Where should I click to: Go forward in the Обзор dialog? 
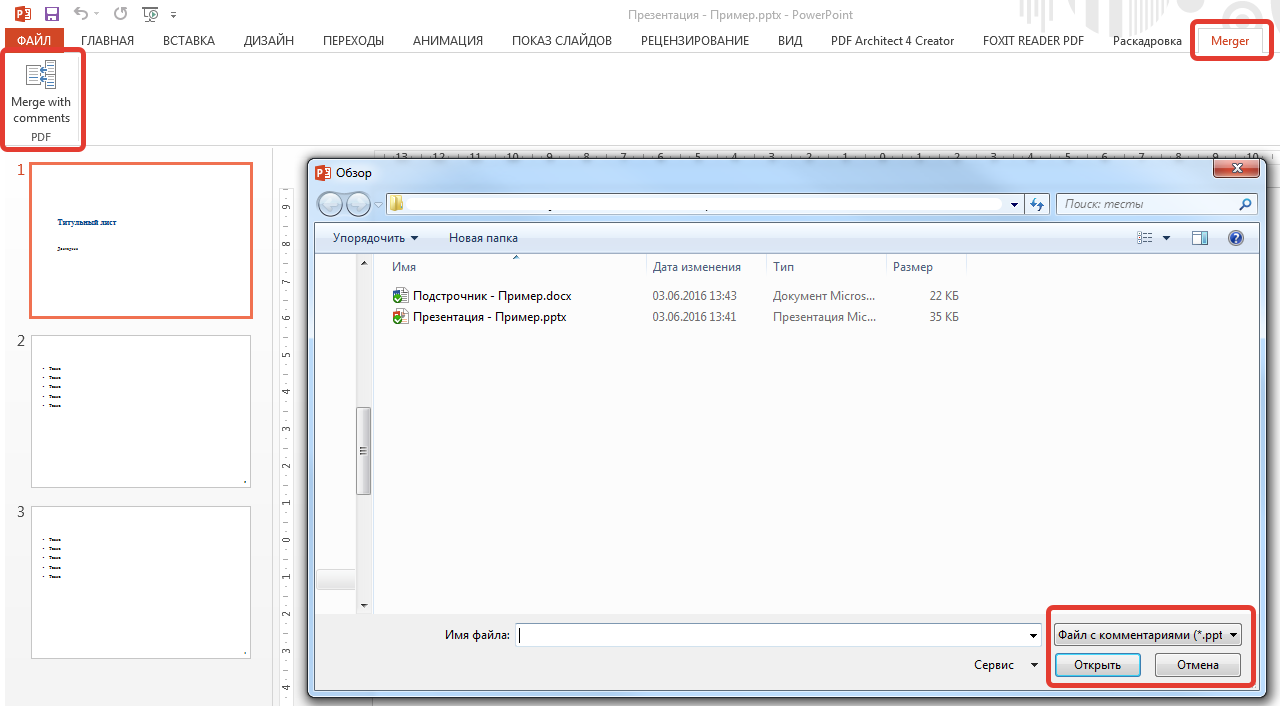coord(358,204)
